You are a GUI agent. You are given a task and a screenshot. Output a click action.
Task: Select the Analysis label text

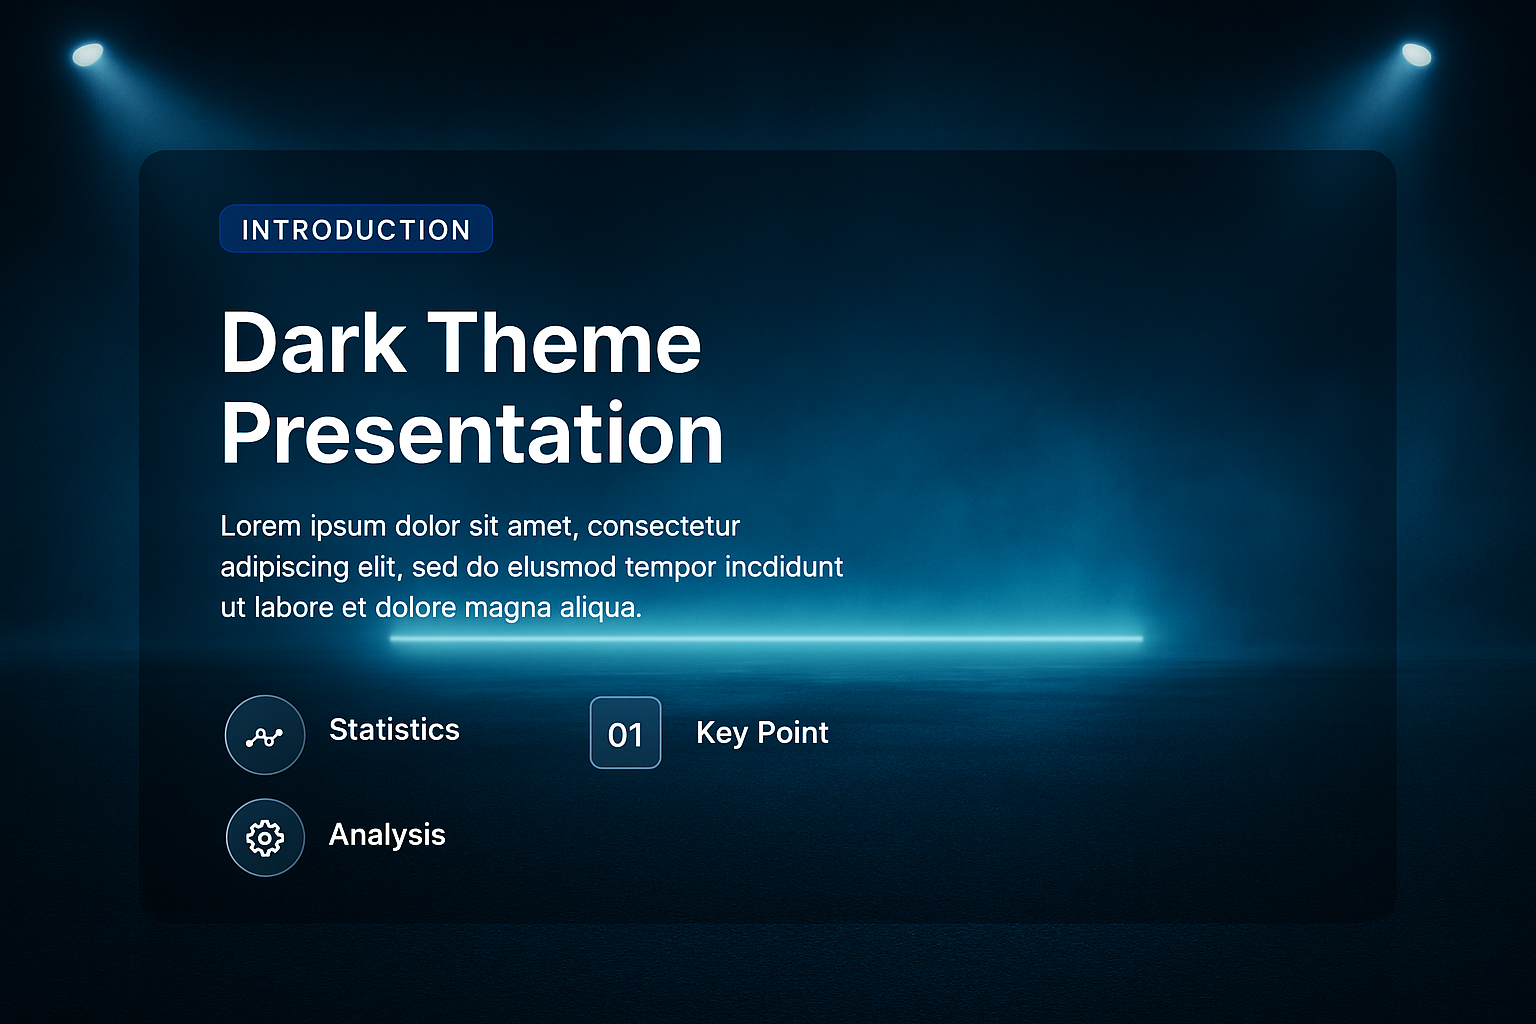tap(387, 835)
